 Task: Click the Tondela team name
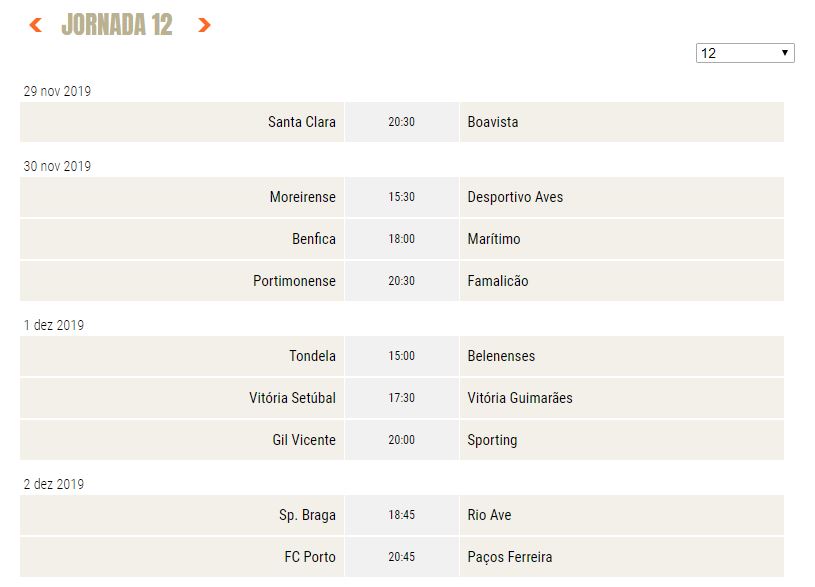[x=312, y=356]
